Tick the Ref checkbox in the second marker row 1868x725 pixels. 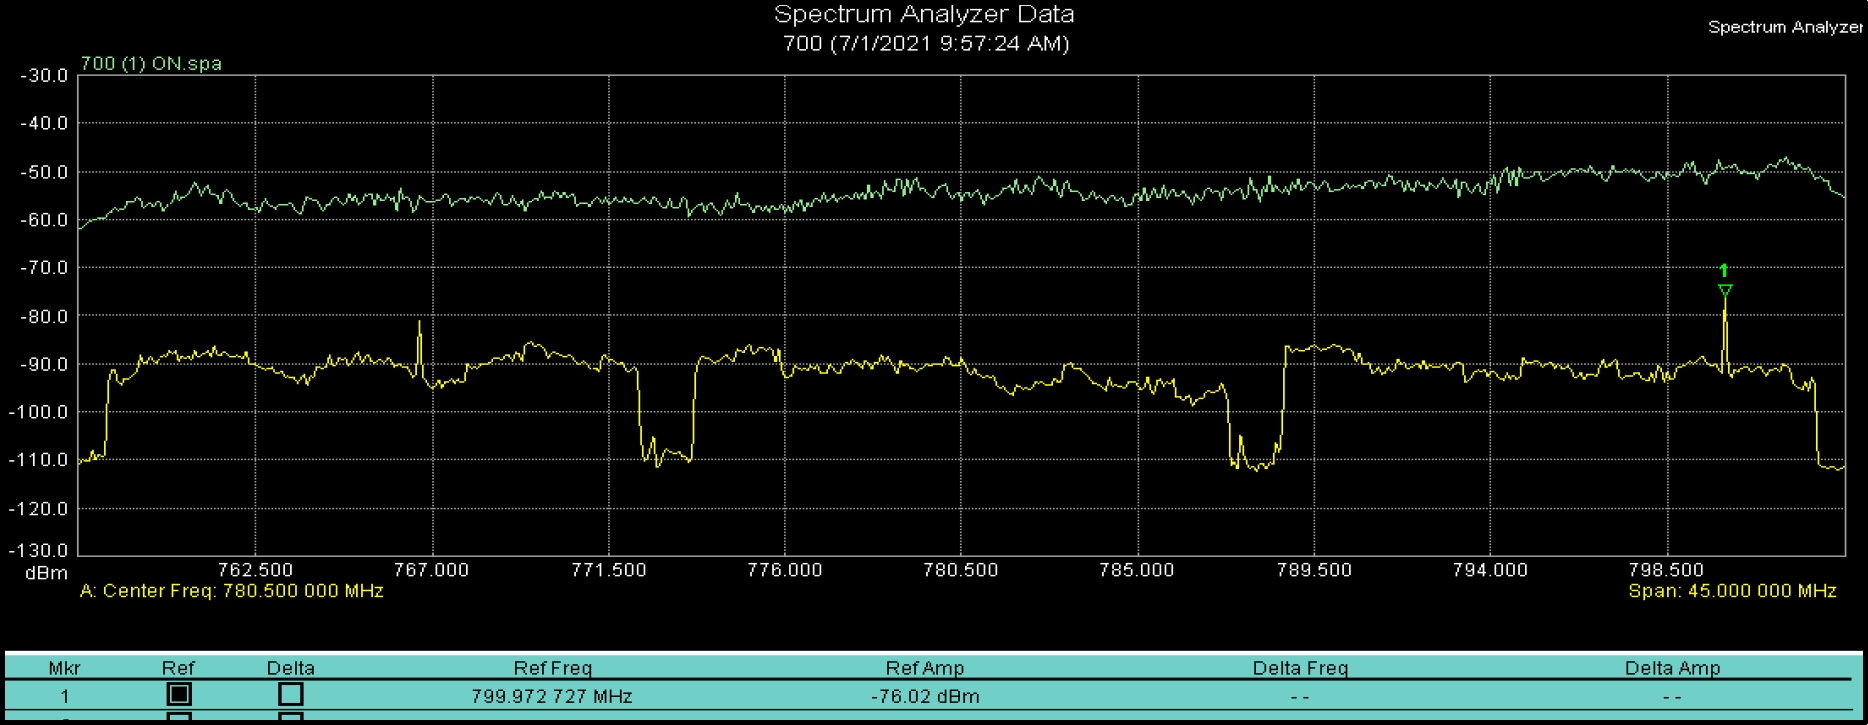point(179,718)
